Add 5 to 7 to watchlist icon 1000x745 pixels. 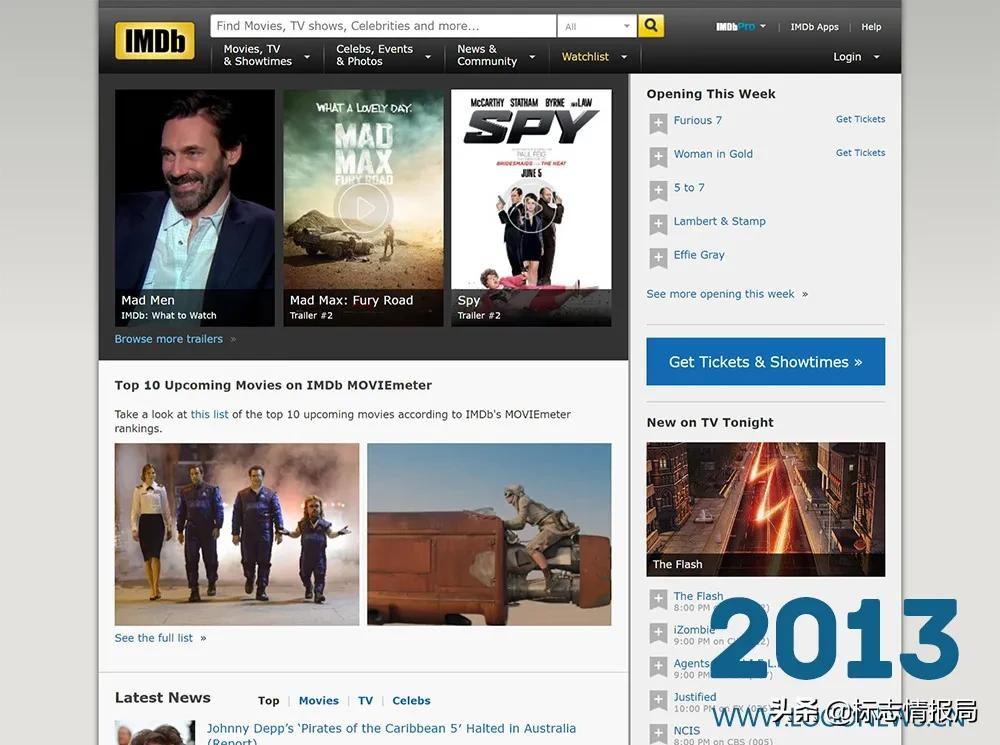pos(658,190)
